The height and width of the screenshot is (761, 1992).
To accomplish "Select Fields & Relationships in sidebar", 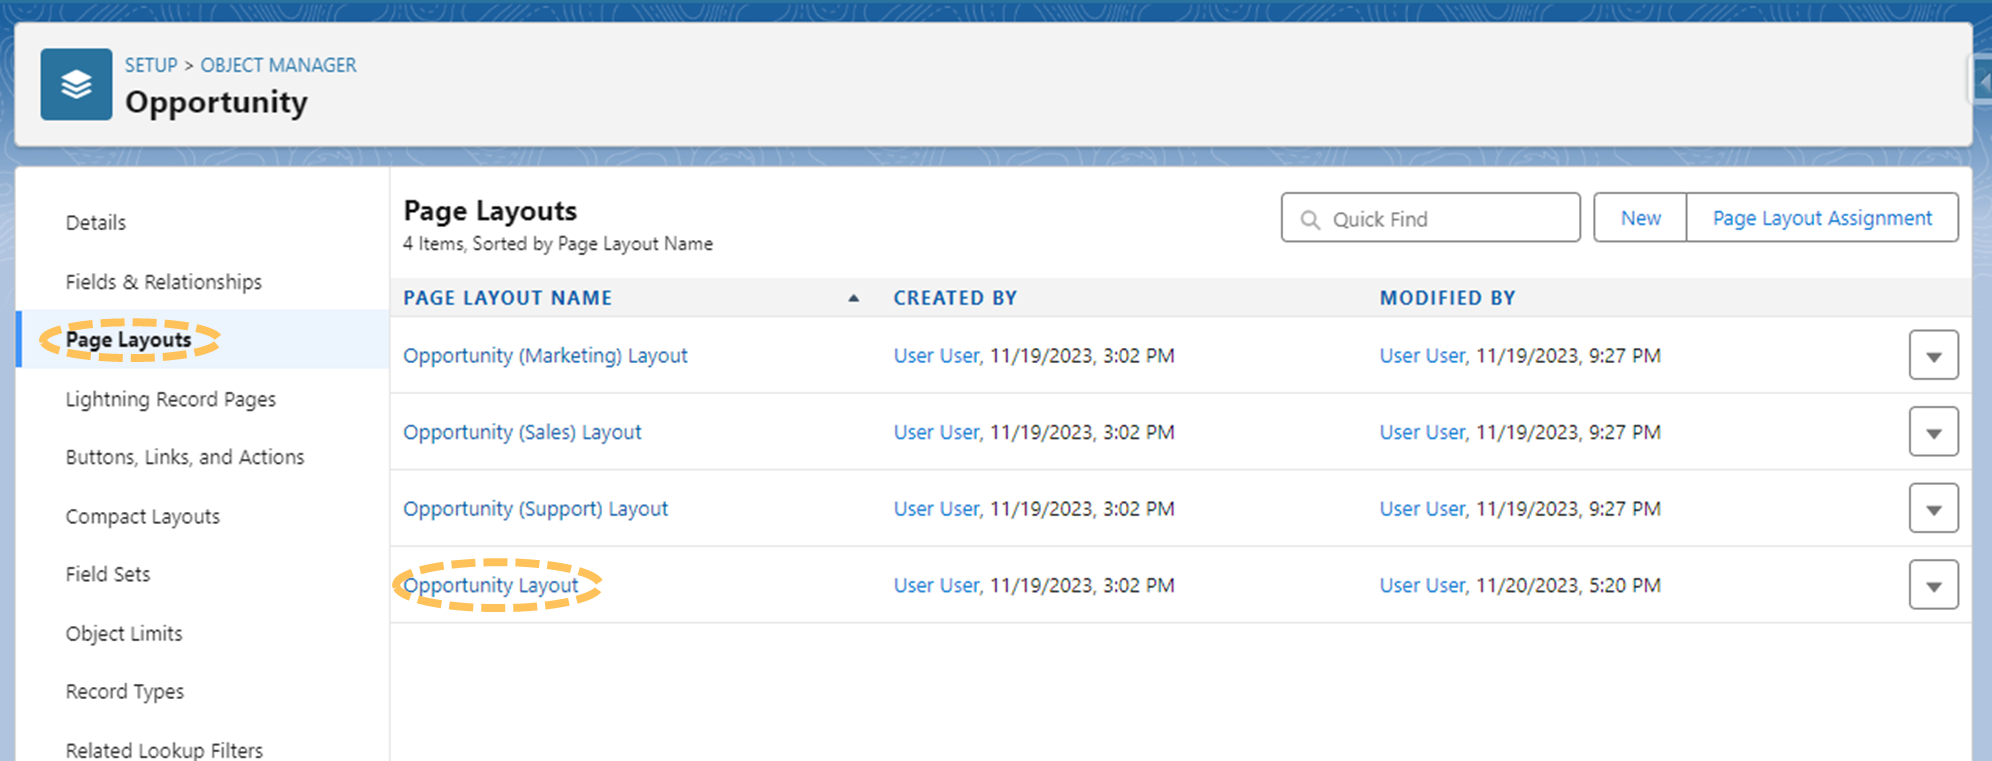I will tap(164, 282).
